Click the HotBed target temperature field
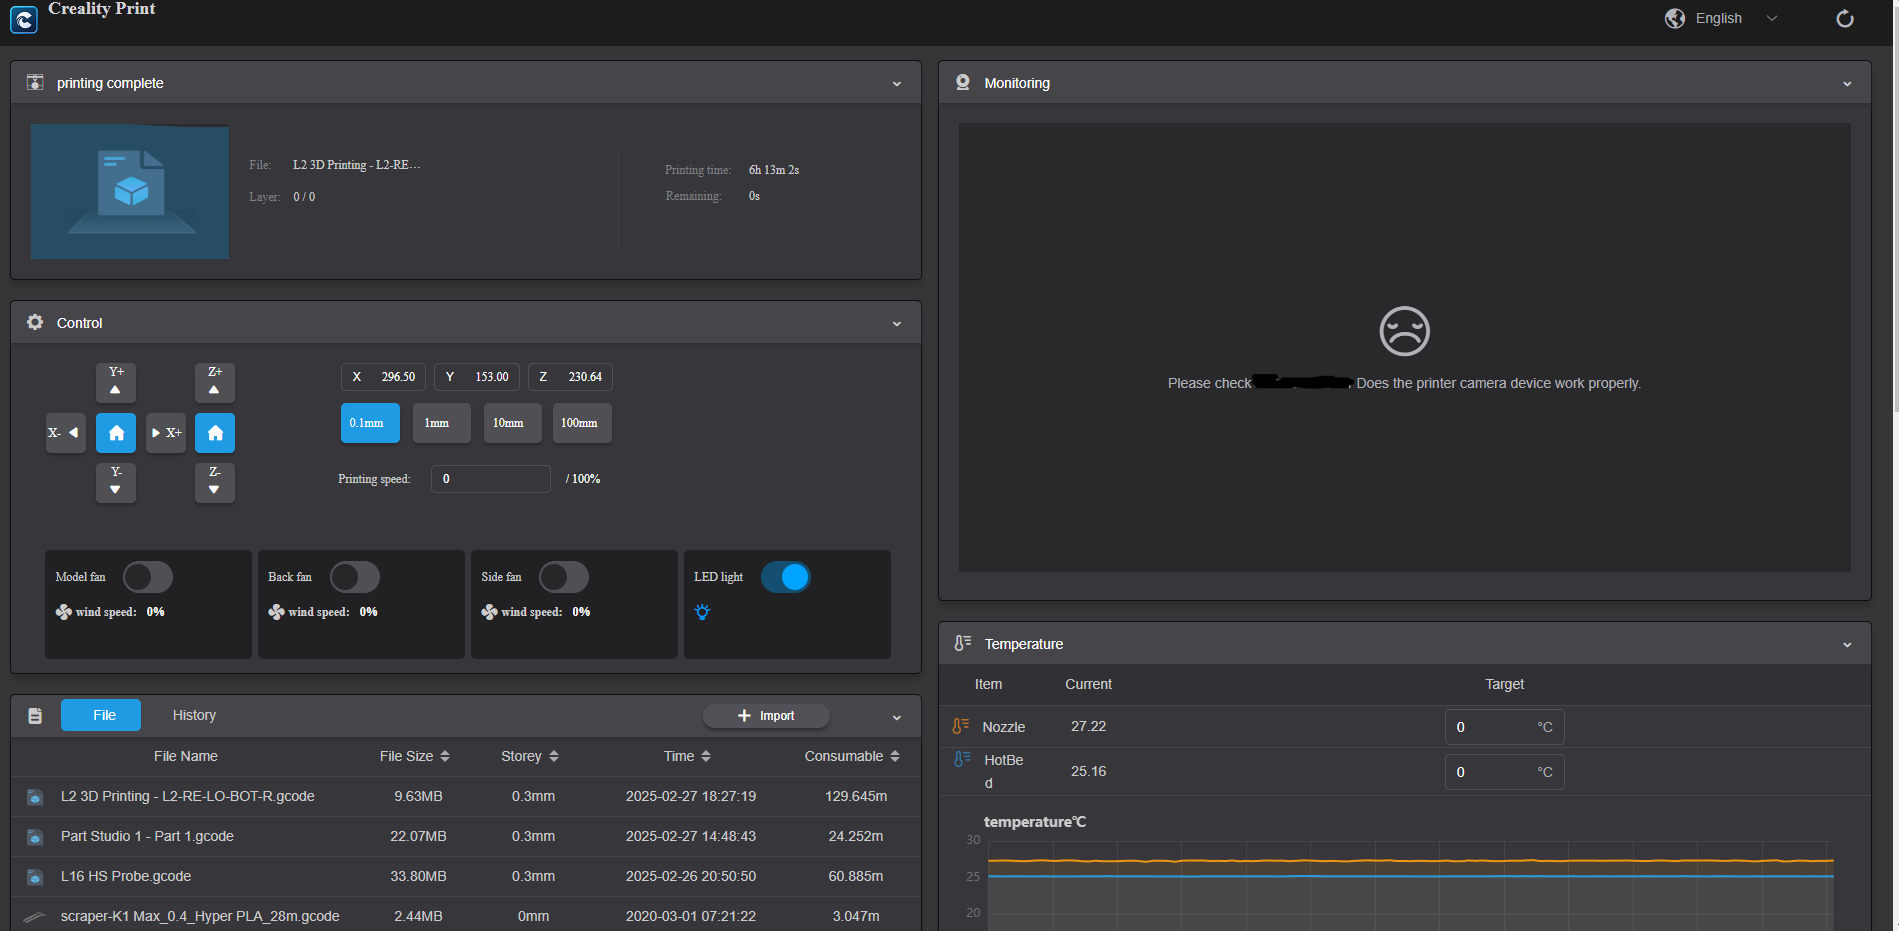This screenshot has width=1899, height=931. coord(1504,772)
